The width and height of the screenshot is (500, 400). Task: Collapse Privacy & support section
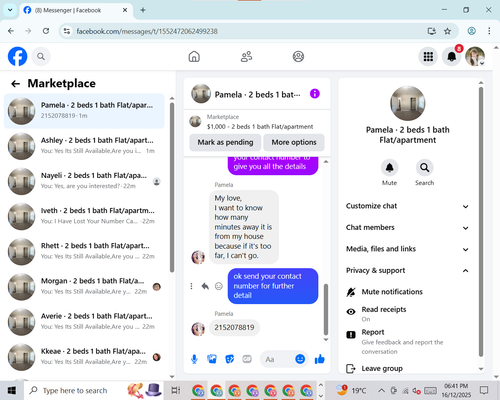coord(407,270)
